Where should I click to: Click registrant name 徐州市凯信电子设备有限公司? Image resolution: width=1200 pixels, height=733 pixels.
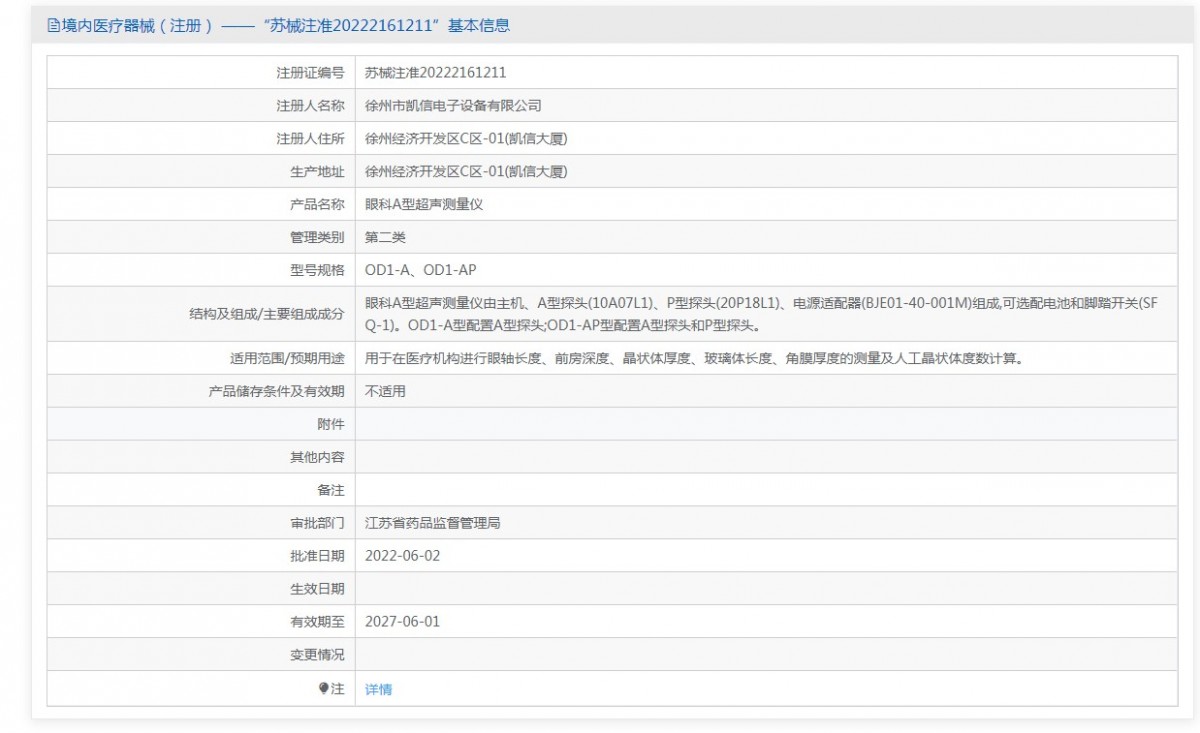[x=453, y=105]
